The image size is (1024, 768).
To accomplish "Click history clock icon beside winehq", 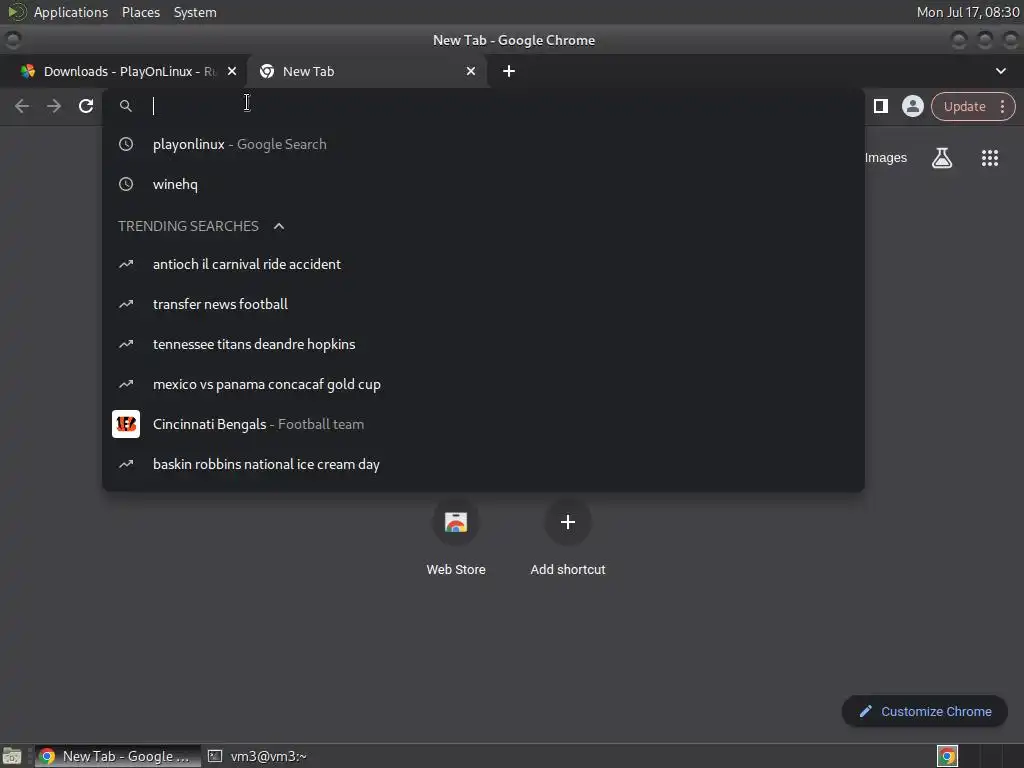I will (126, 184).
